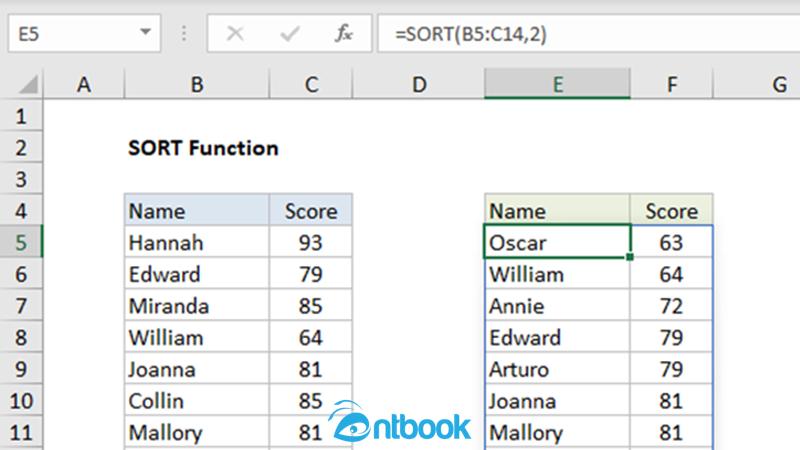This screenshot has height=450, width=800.
Task: Select 'Joanna' cell in column B
Action: click(x=197, y=369)
